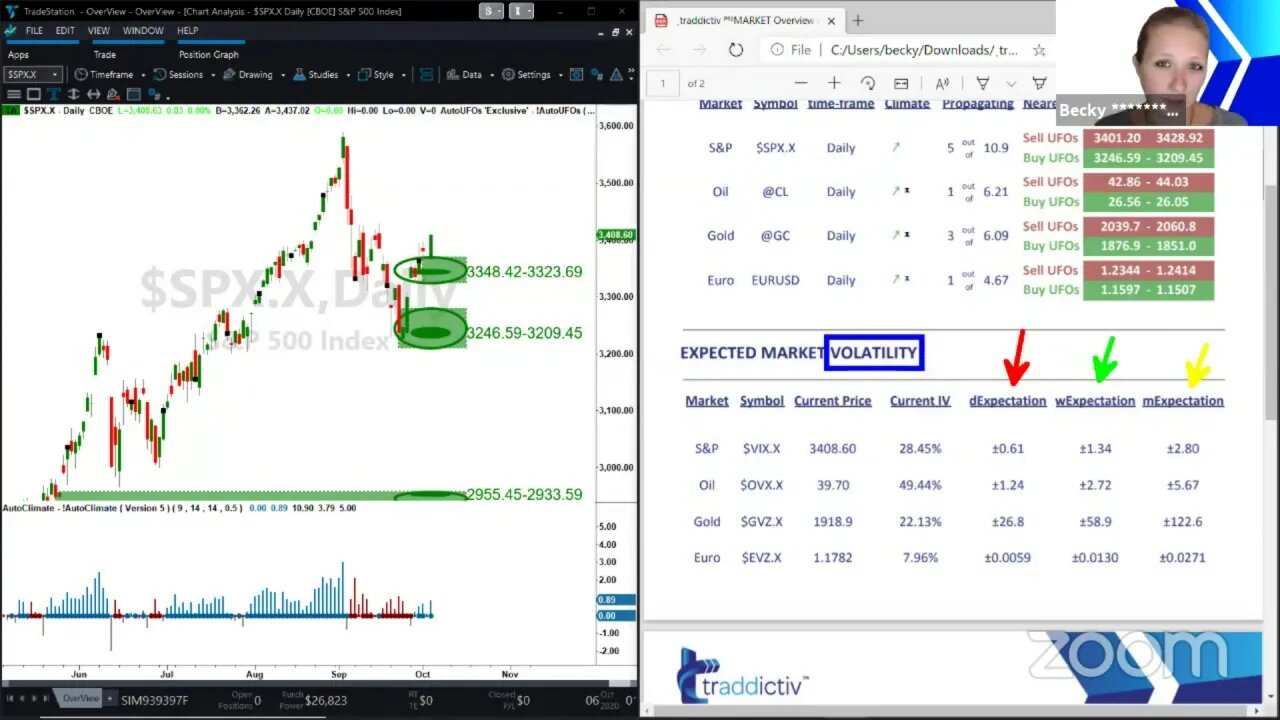This screenshot has width=1280, height=720.
Task: Click the Settings gear icon
Action: (508, 75)
